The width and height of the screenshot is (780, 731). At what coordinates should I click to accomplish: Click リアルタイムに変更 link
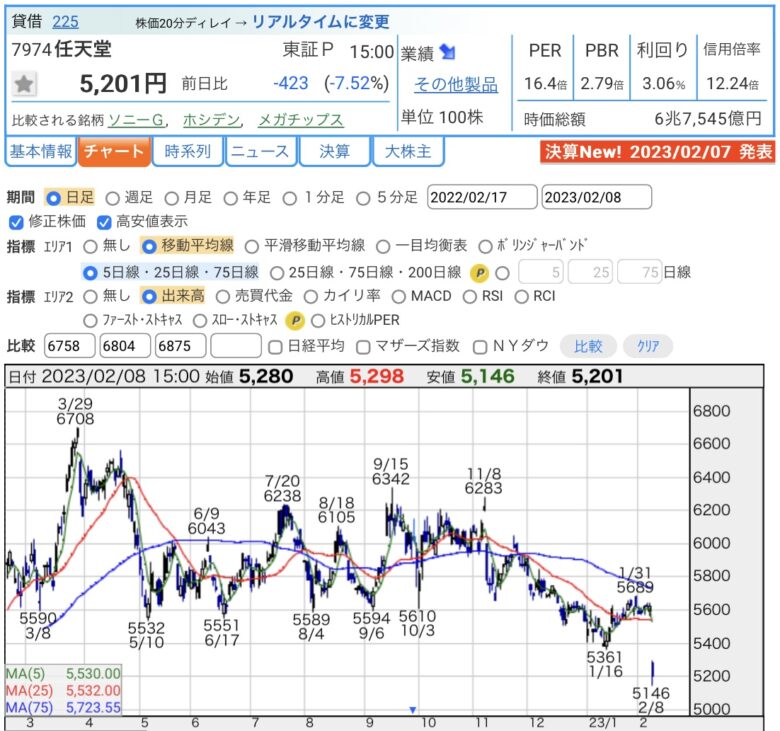(321, 22)
